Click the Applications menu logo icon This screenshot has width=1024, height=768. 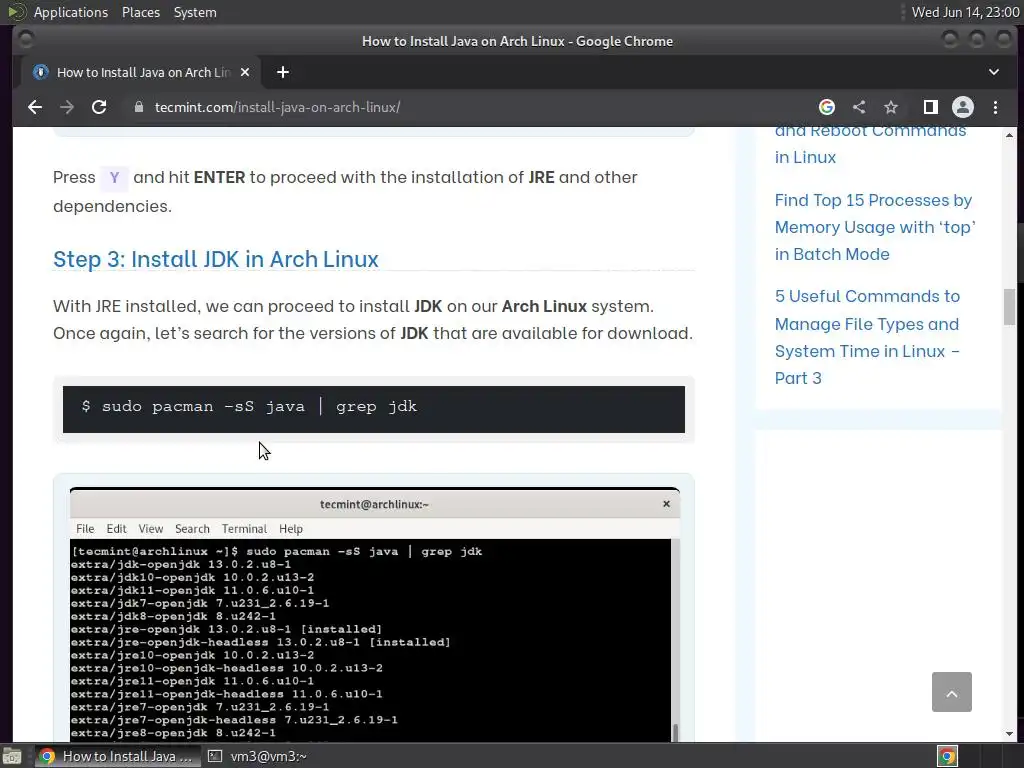(16, 12)
